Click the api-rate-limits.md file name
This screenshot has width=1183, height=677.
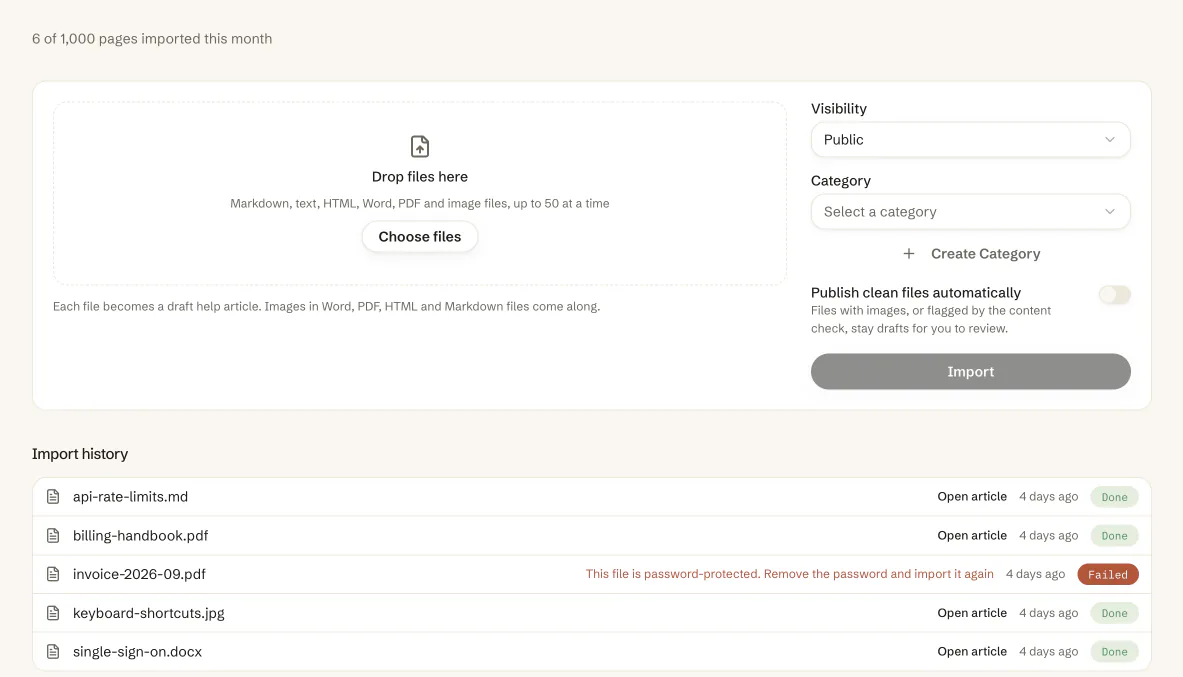click(131, 497)
